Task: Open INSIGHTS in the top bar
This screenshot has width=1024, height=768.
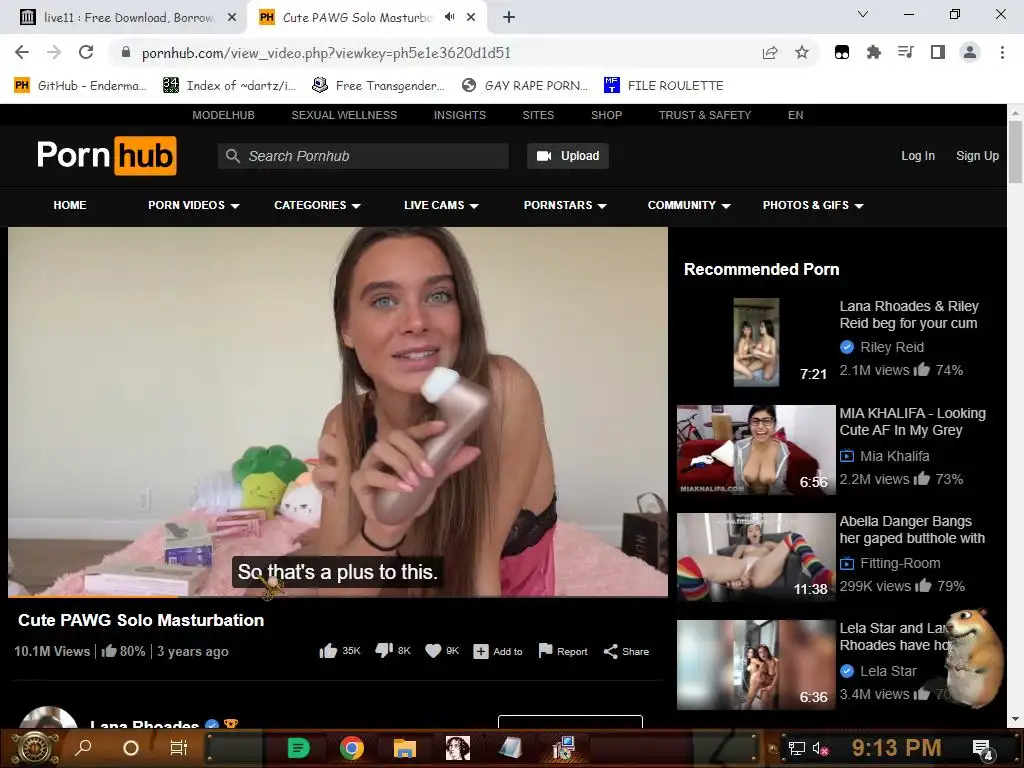Action: [460, 115]
